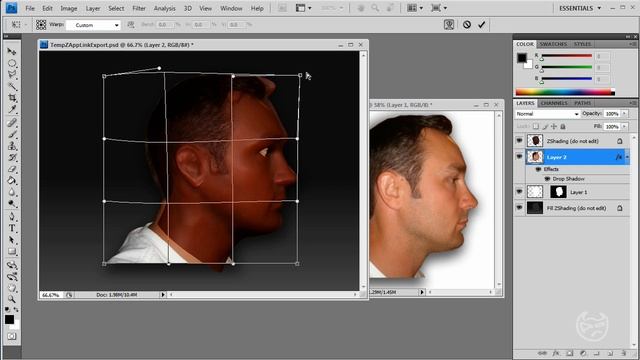Select the Pen tool

point(11,217)
